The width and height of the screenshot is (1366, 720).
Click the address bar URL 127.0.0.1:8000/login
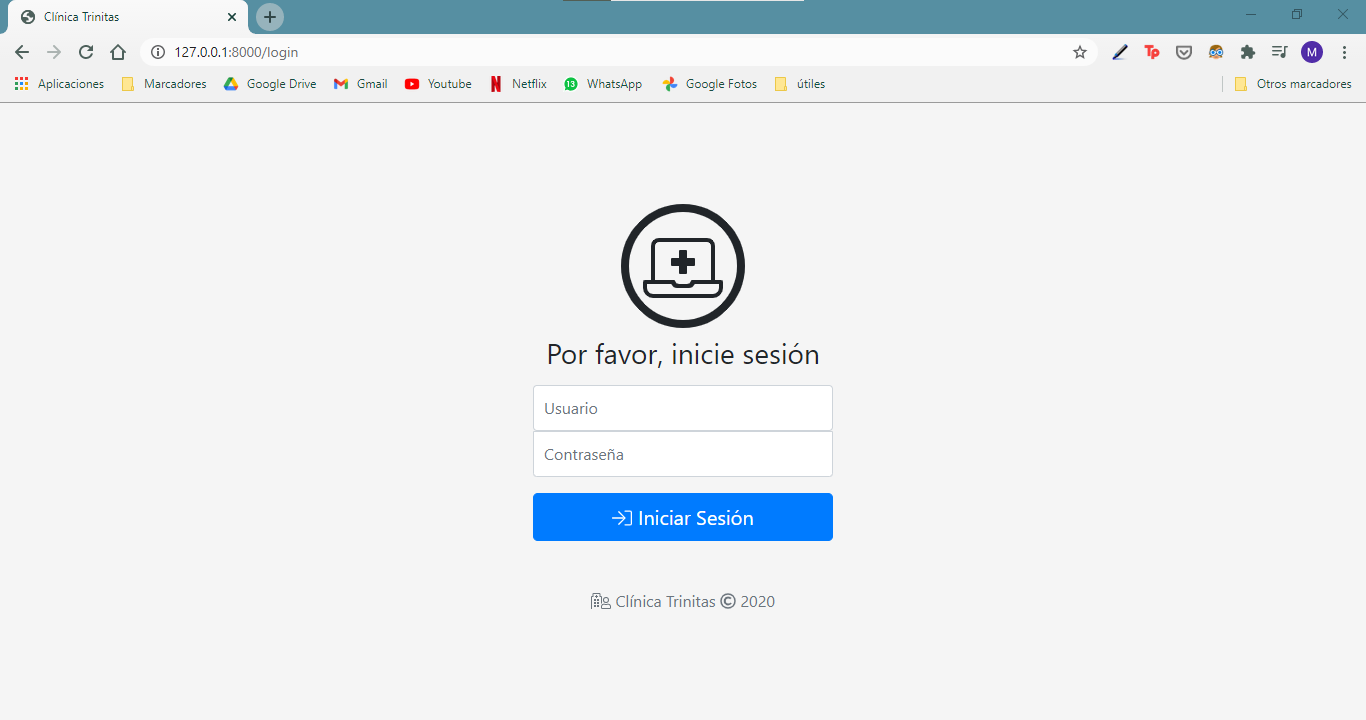coord(236,52)
